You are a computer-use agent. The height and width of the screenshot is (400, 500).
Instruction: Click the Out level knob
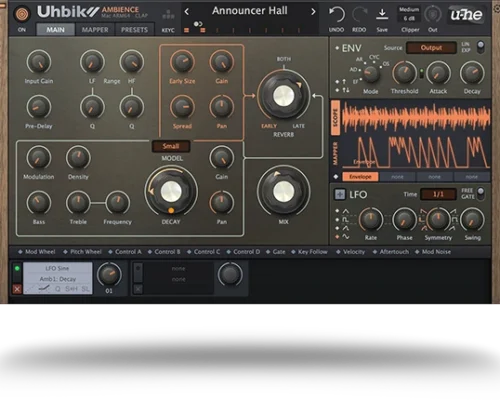pos(433,15)
